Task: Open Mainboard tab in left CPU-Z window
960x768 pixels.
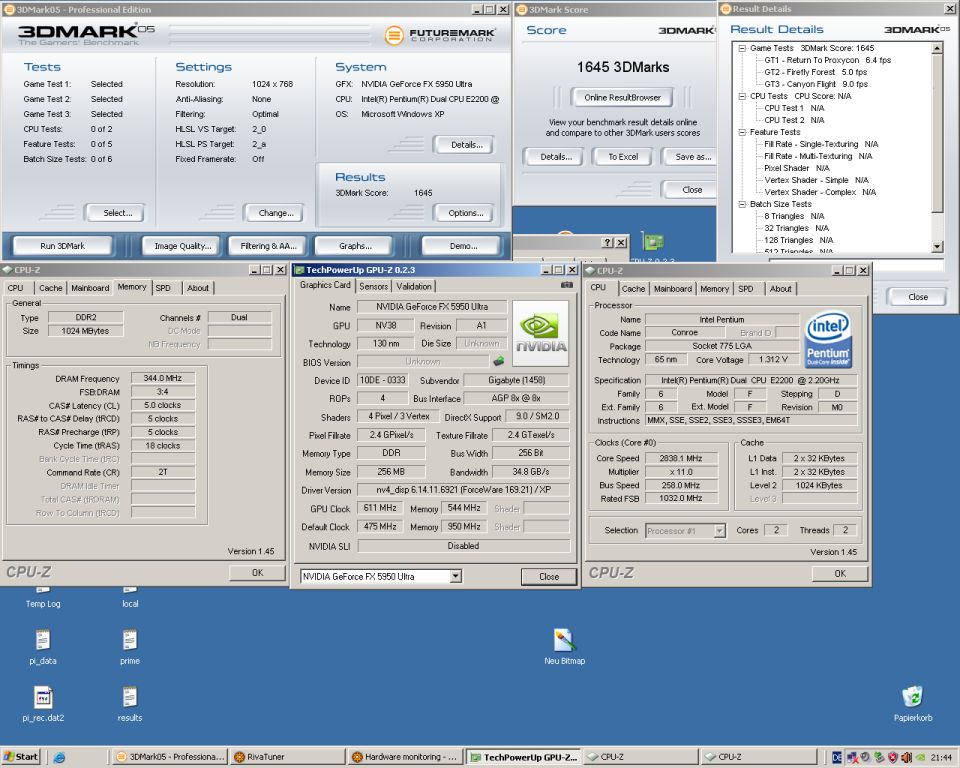Action: [90, 288]
